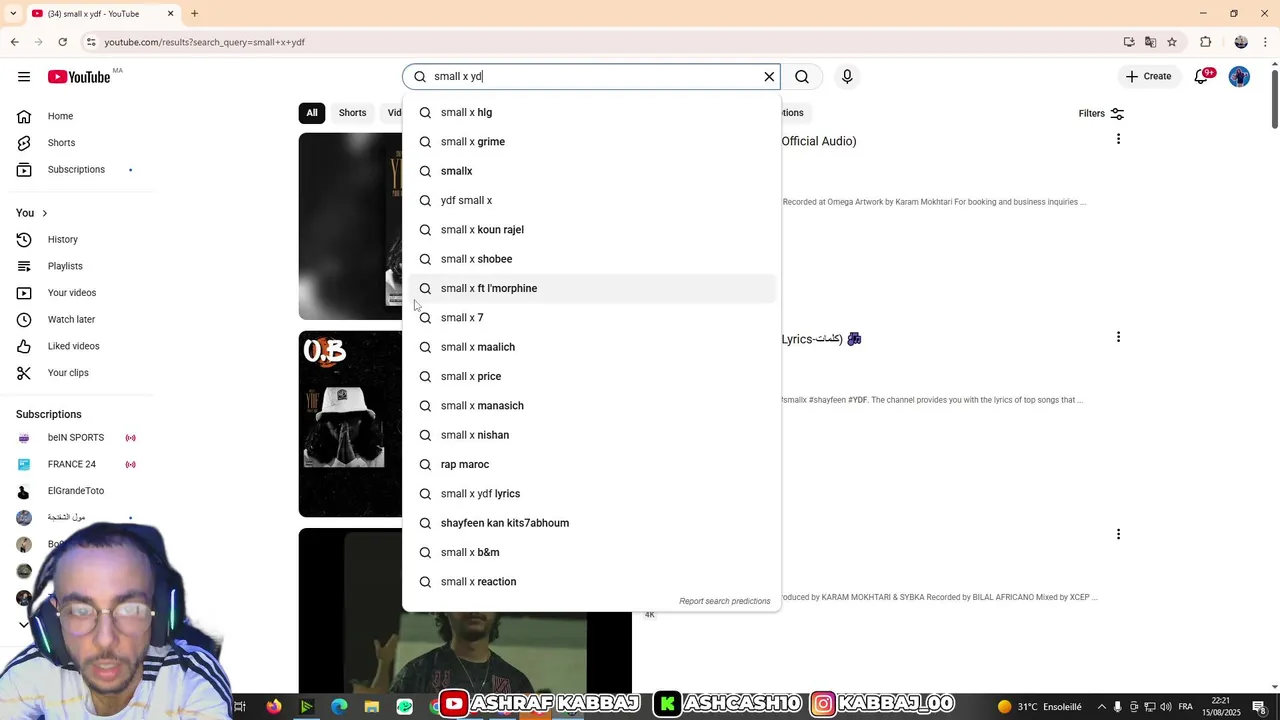Open the weather widget showing 31°C Ensoleillé

1038,707
